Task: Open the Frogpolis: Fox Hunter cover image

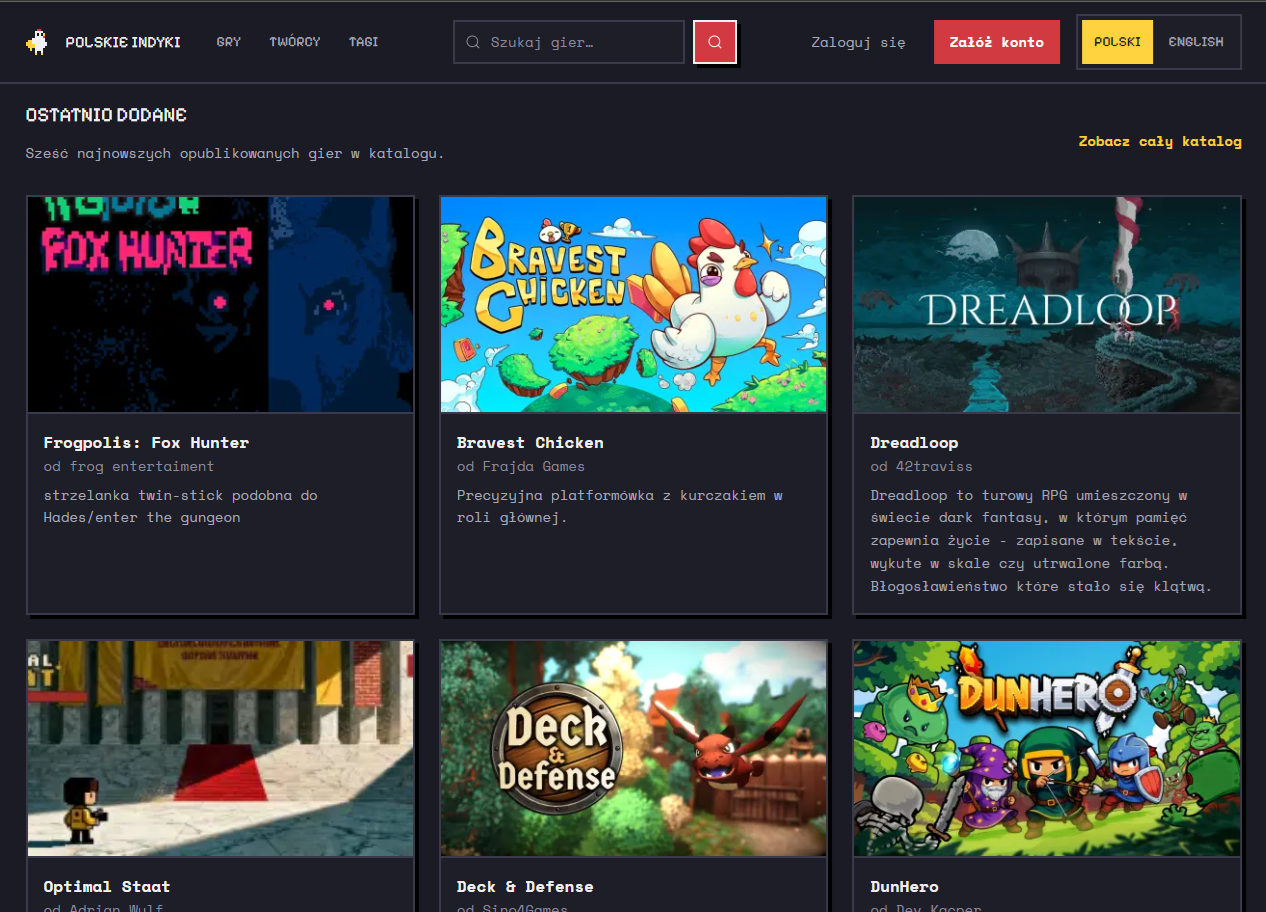Action: pyautogui.click(x=221, y=304)
